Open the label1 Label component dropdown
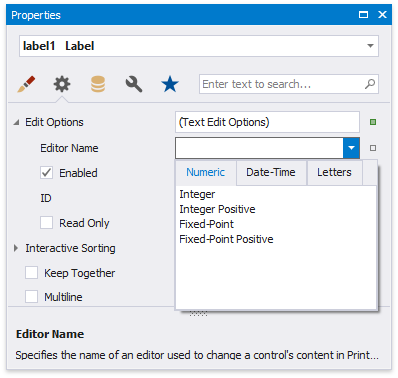This screenshot has height=378, width=398. click(370, 46)
